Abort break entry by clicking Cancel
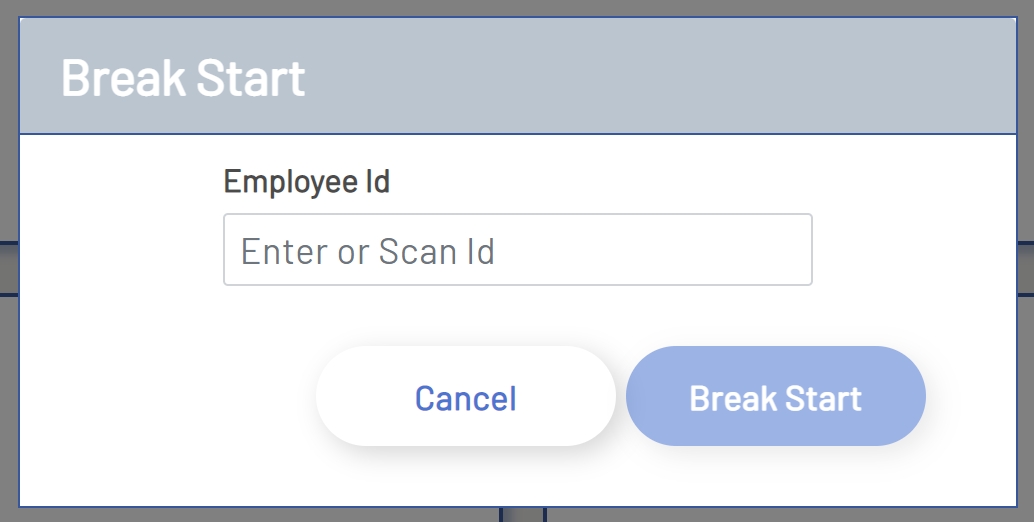Screen dimensions: 1034x522 click(x=465, y=397)
